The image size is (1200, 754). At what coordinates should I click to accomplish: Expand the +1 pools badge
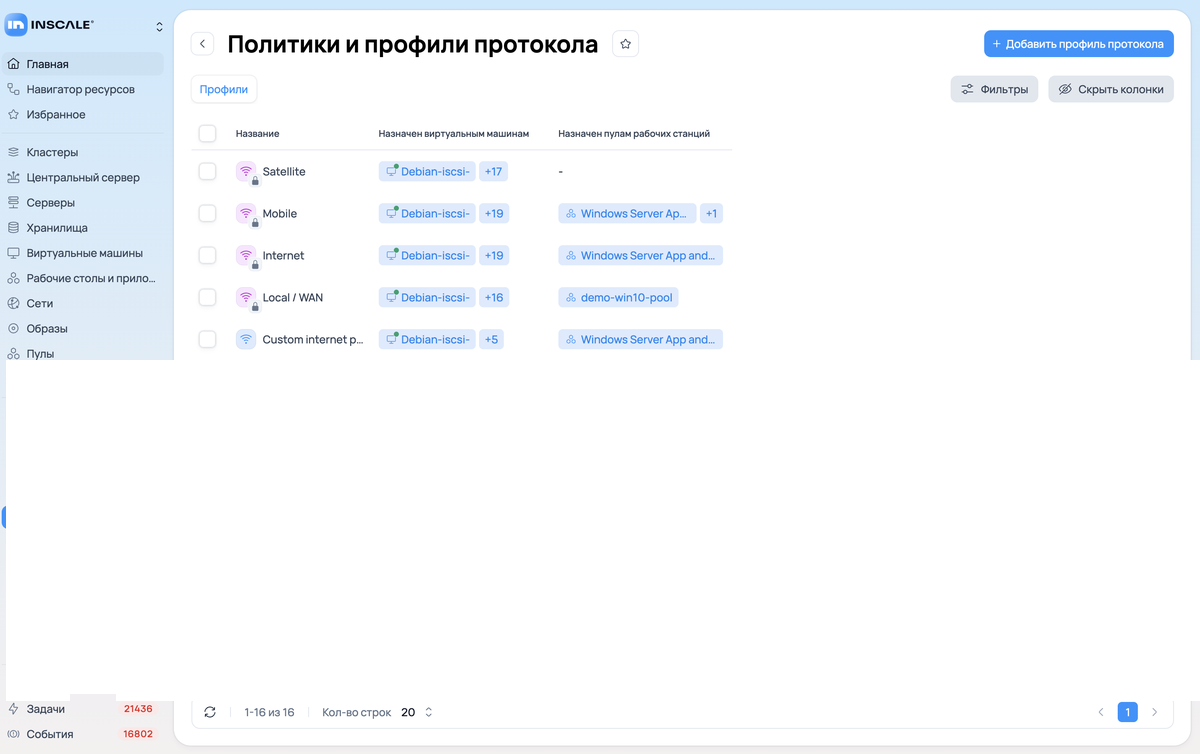pyautogui.click(x=711, y=214)
